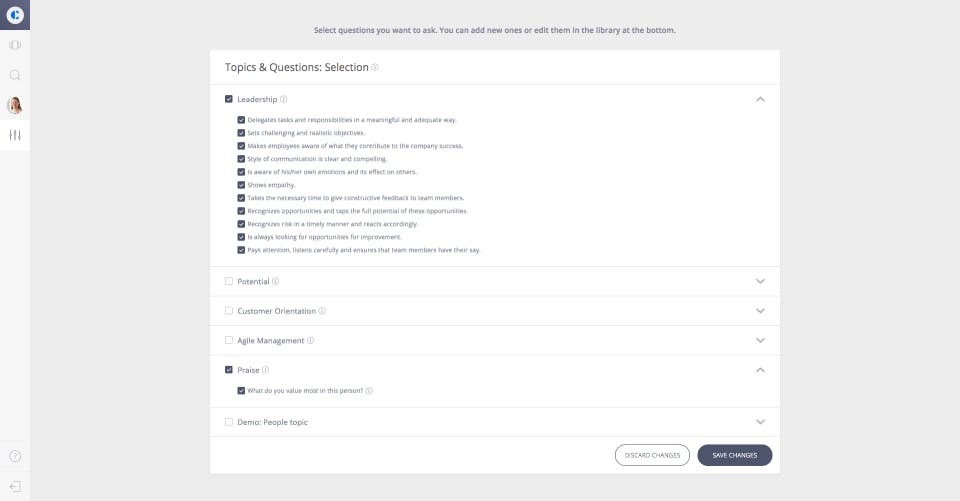Collapse the Praise section chevron

point(760,370)
